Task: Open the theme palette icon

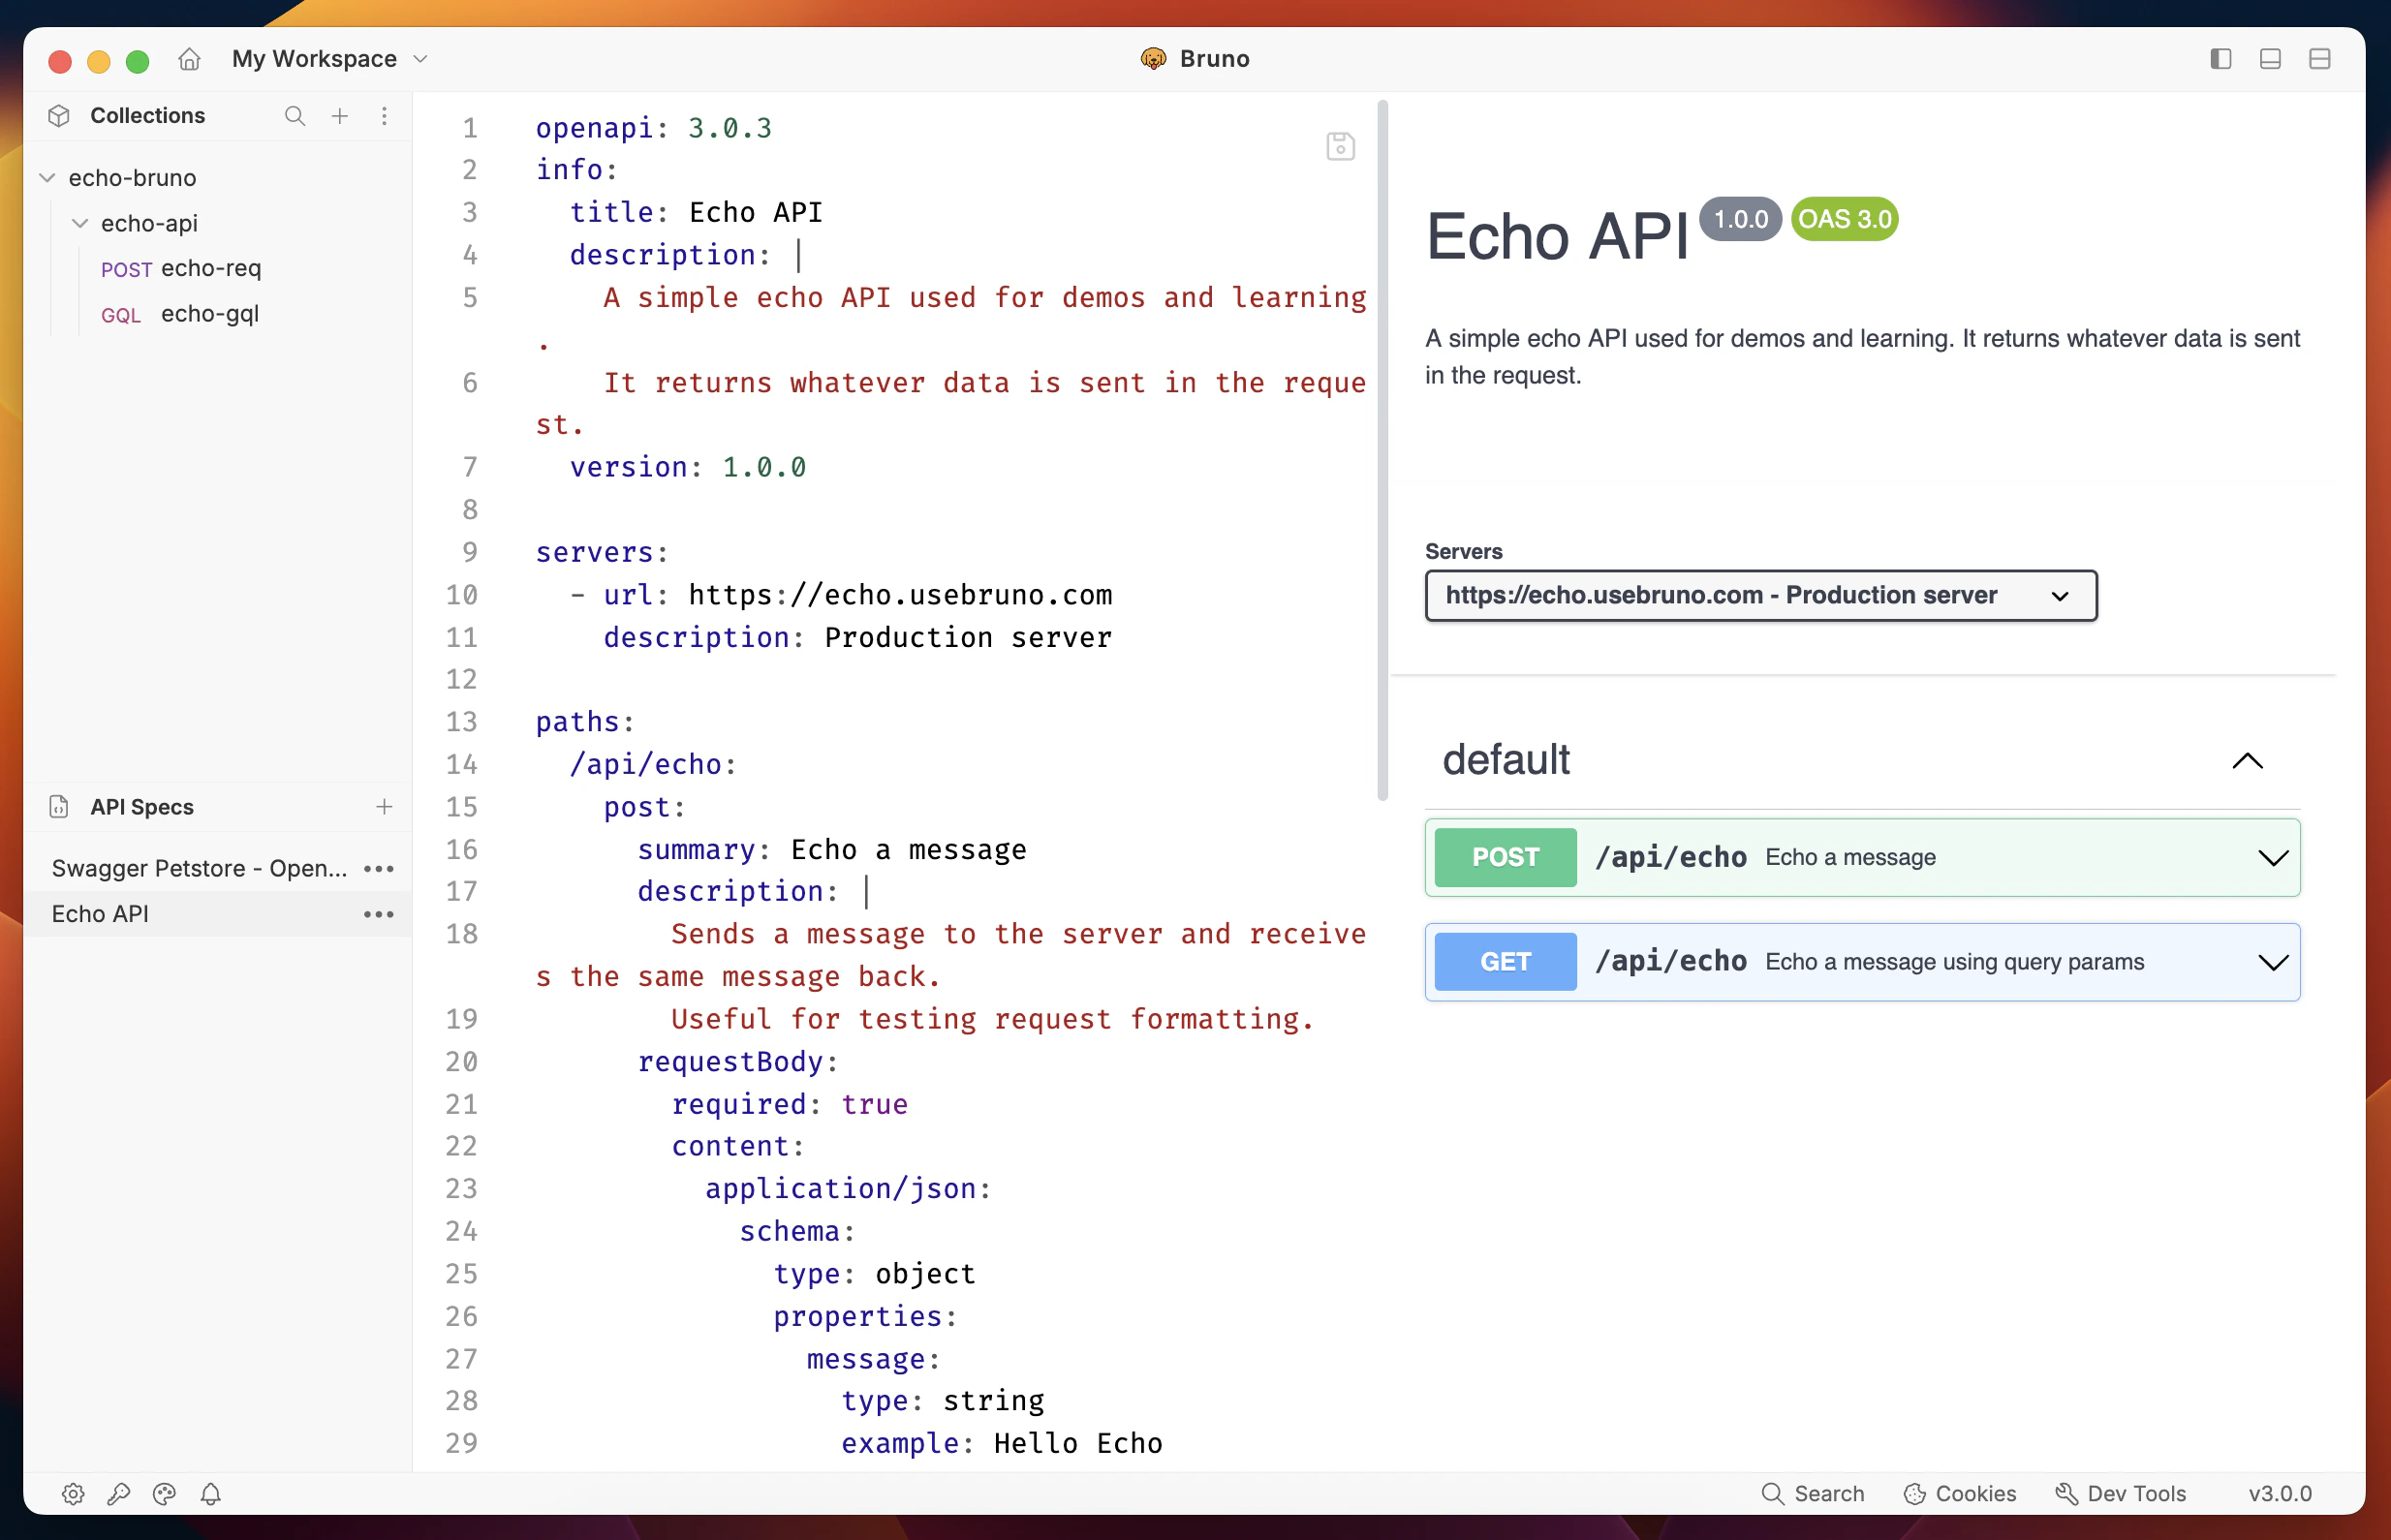Action: [x=164, y=1493]
